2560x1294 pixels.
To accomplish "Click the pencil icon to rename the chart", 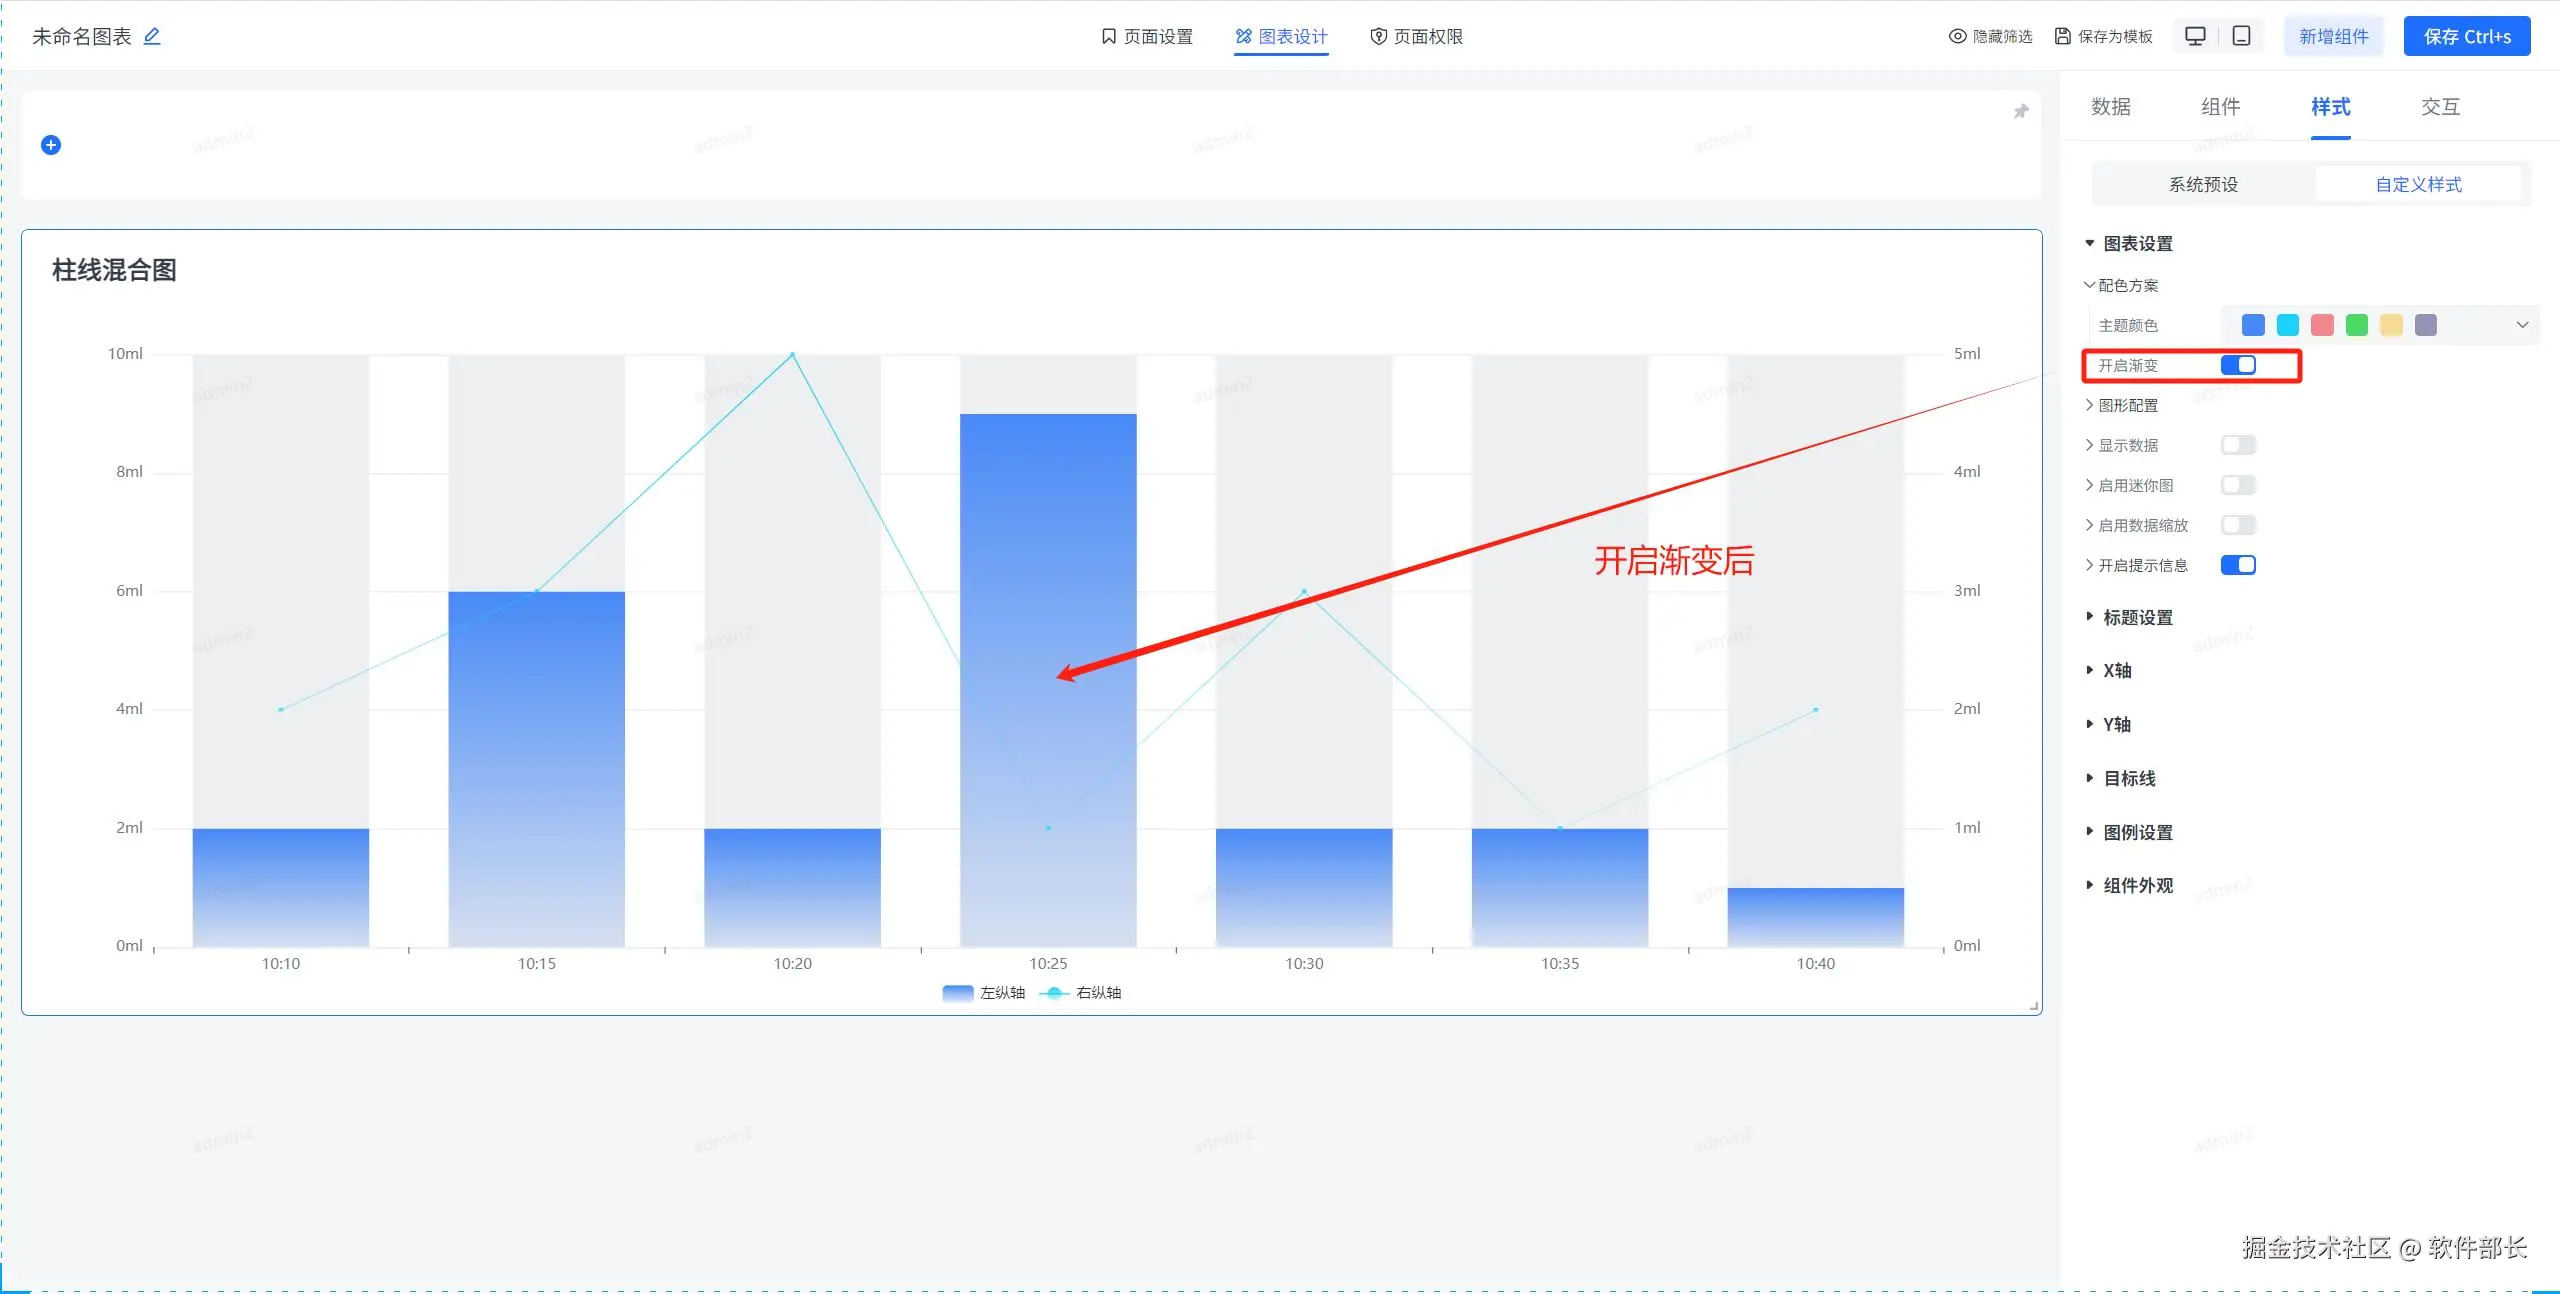I will pos(152,37).
